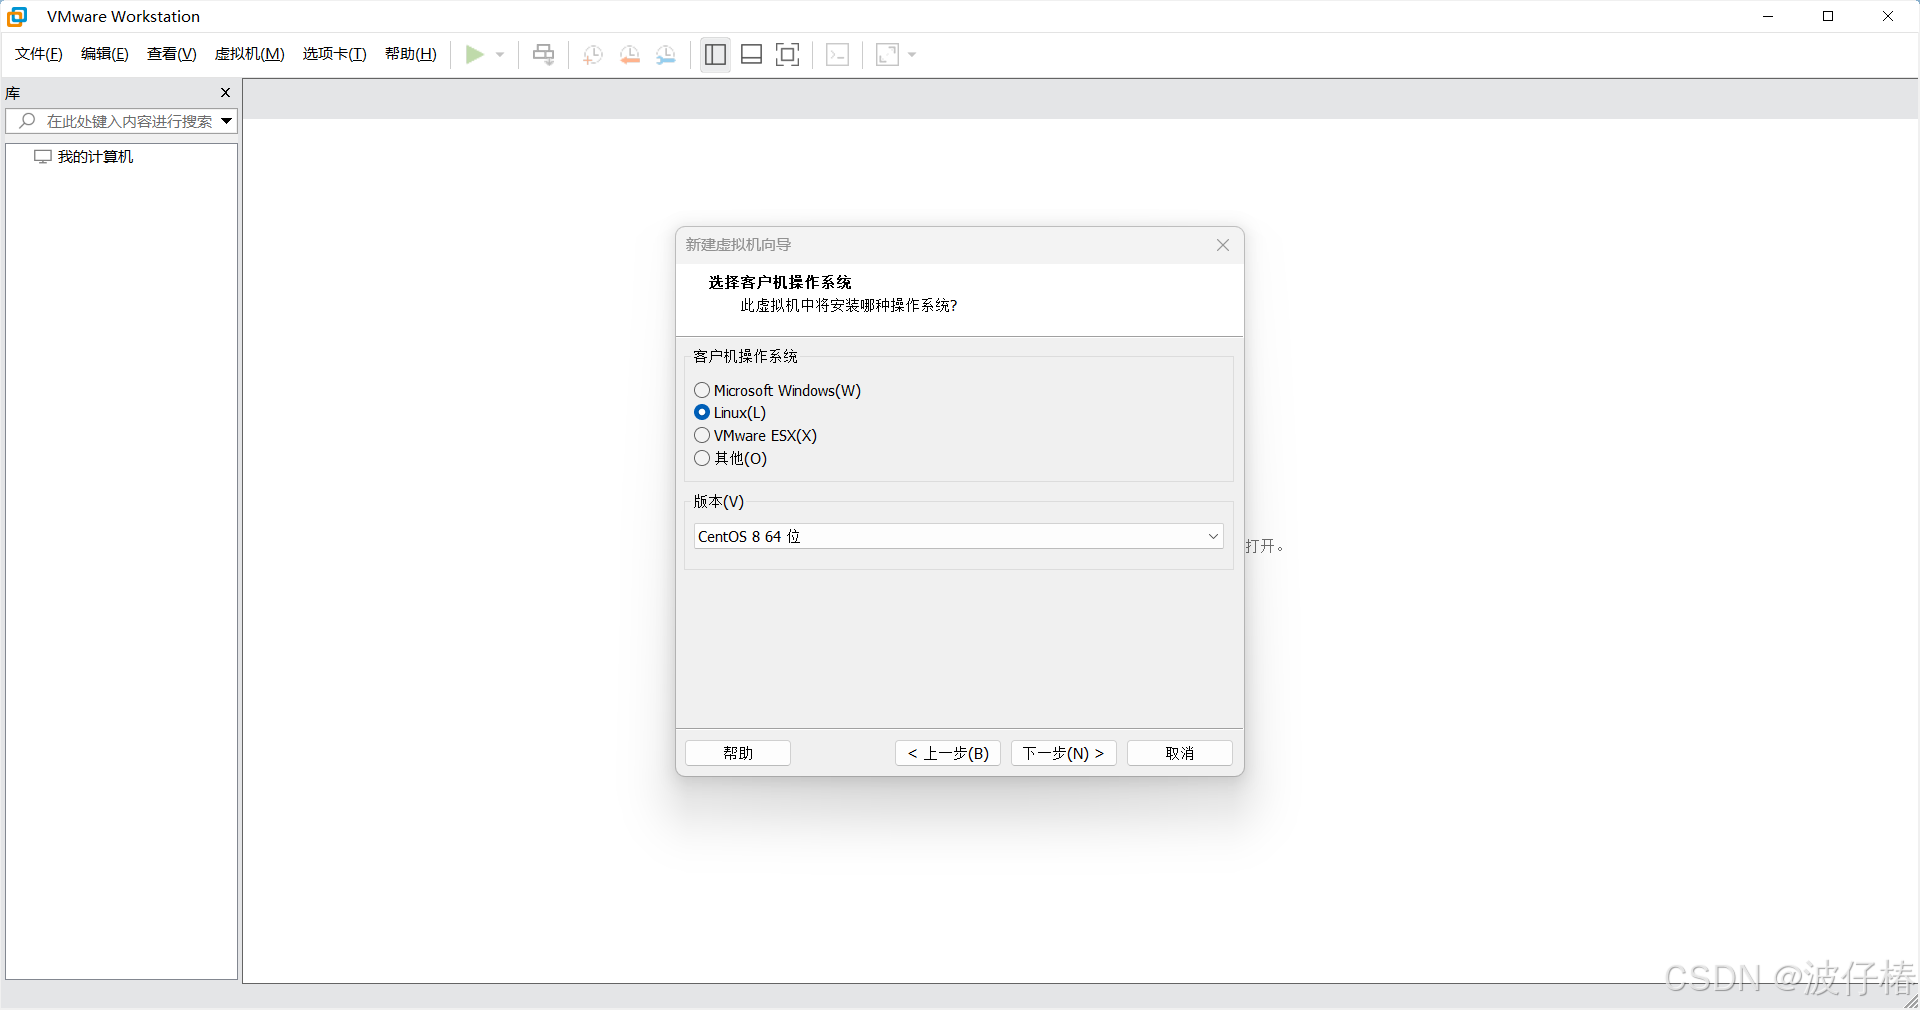Click the 下一步(N) > next button
Viewport: 1920px width, 1010px height.
1063,753
